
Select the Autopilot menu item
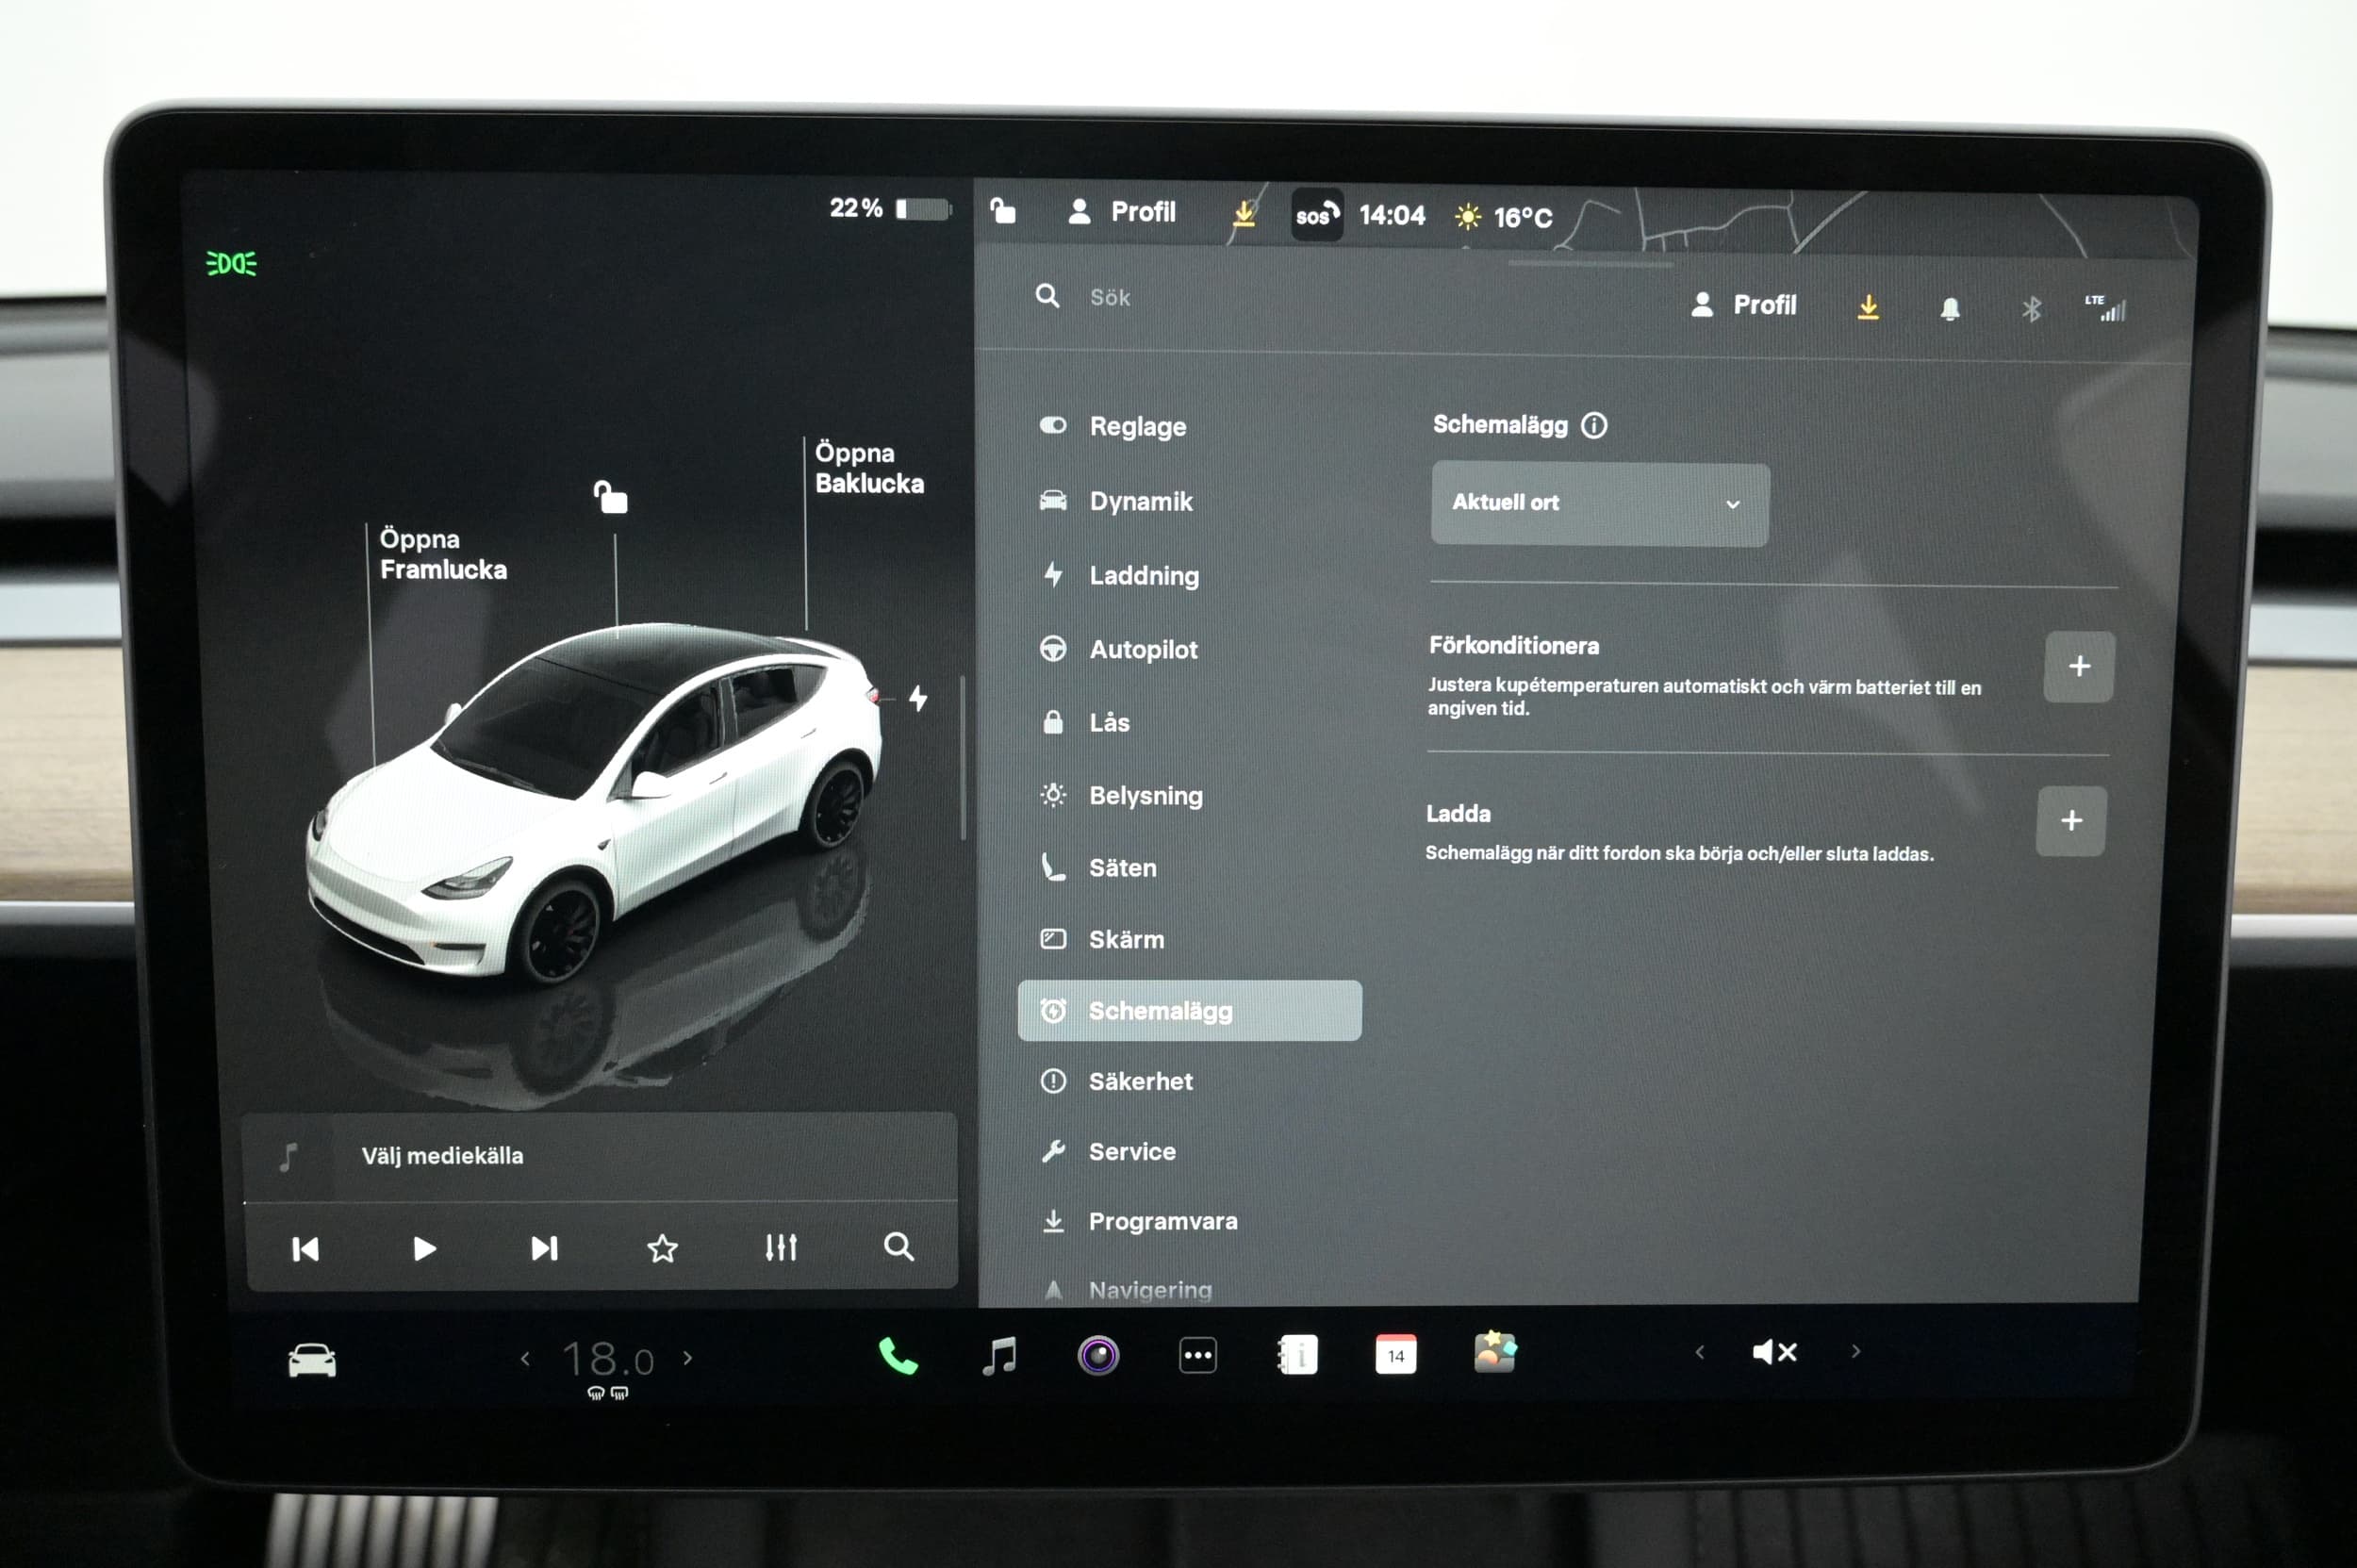[x=1143, y=650]
